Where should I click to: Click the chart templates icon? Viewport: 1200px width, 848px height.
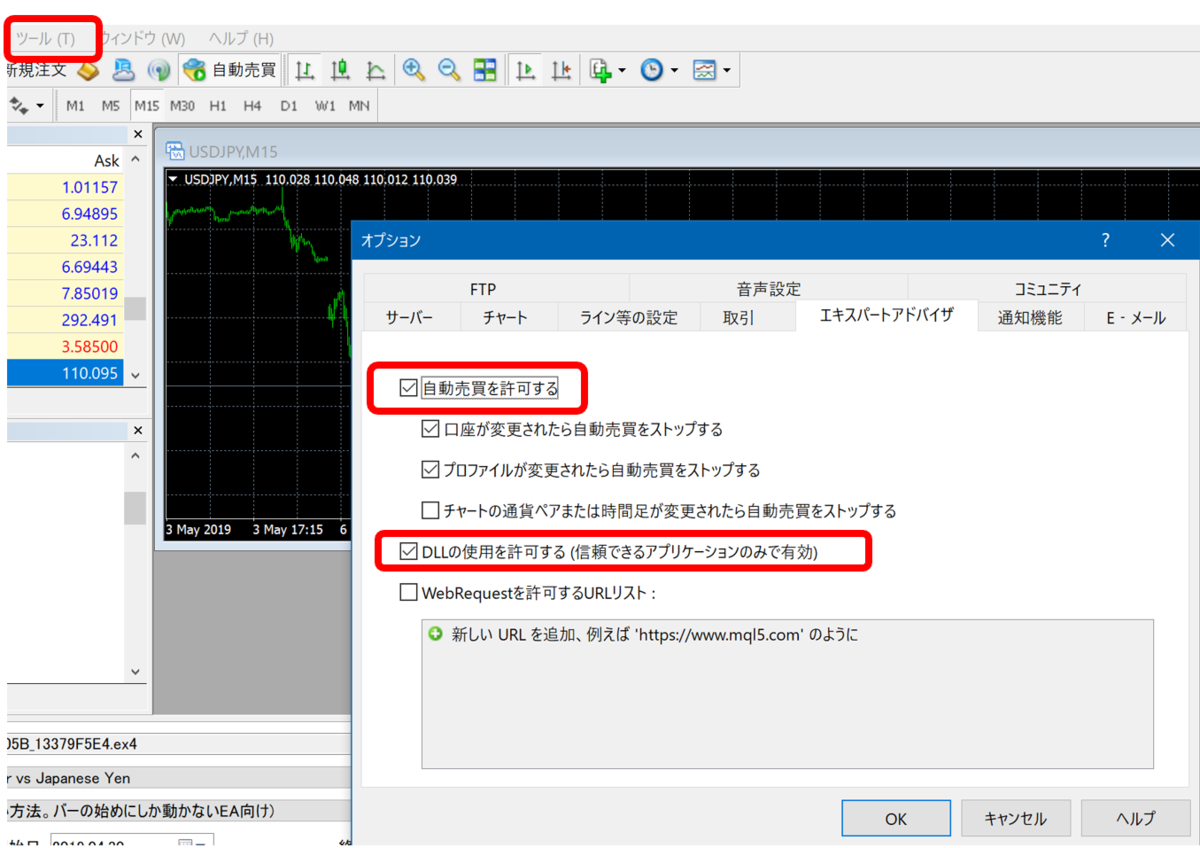[x=705, y=71]
